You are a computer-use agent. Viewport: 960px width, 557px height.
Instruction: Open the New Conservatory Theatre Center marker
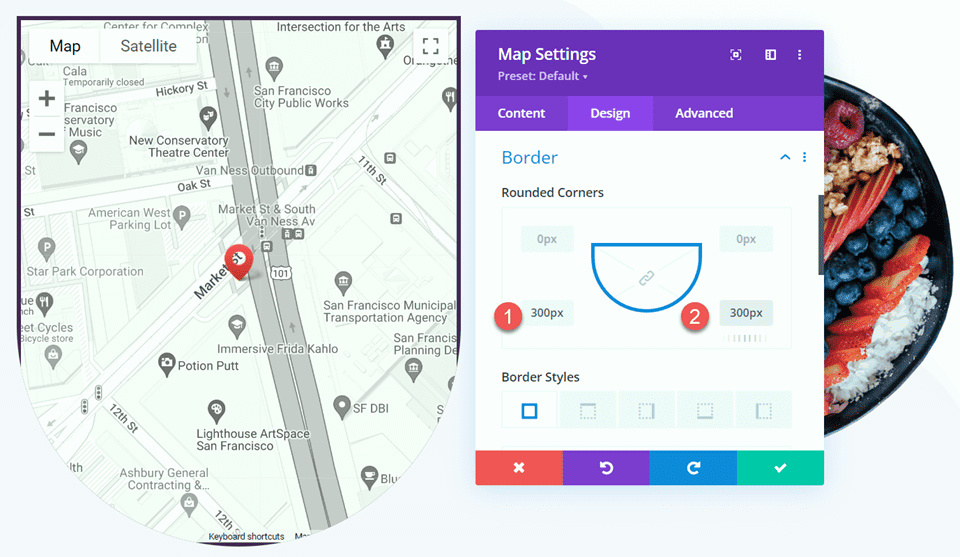pos(208,118)
